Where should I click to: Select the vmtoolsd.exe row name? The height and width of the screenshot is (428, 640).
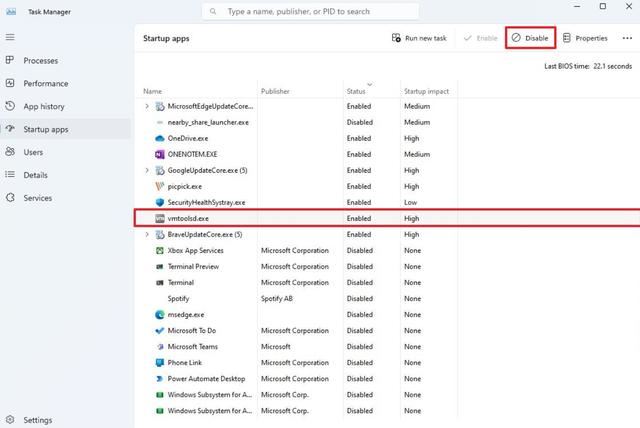coord(188,218)
